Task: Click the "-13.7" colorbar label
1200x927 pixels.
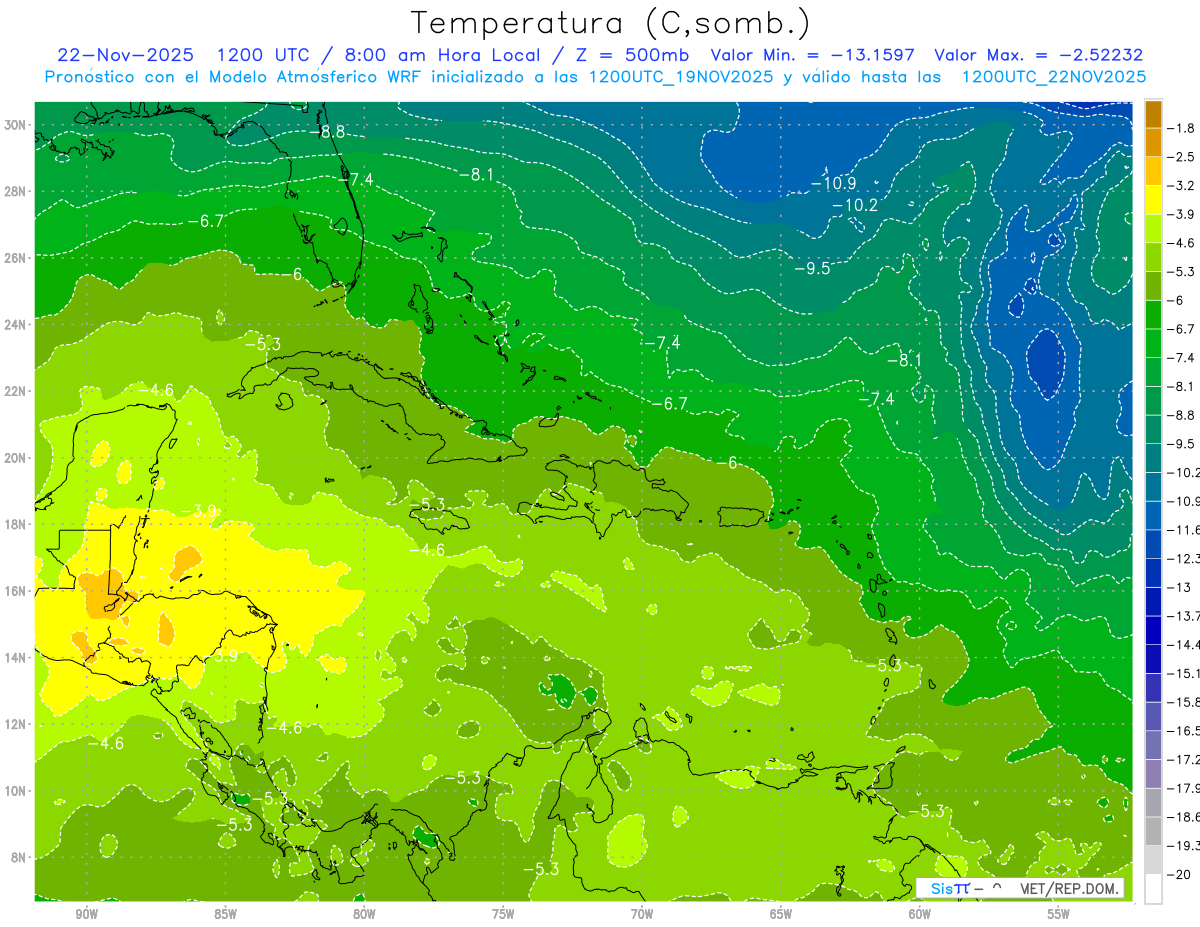Action: 1183,615
